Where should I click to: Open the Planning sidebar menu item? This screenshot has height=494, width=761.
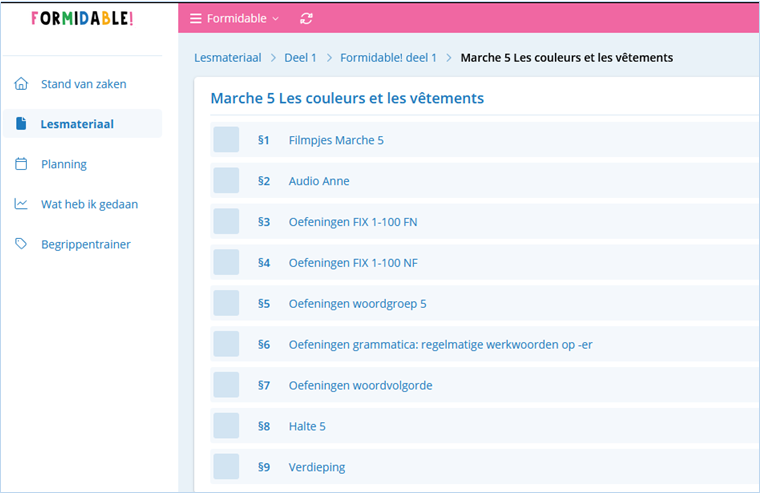pyautogui.click(x=64, y=164)
